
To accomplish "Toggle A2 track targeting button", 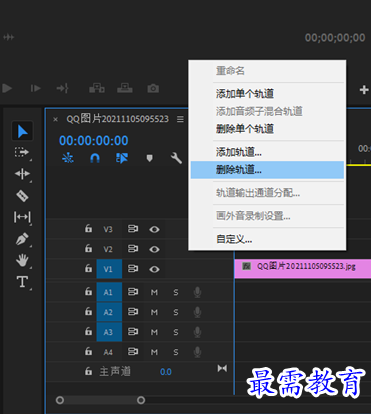I will click(x=109, y=312).
